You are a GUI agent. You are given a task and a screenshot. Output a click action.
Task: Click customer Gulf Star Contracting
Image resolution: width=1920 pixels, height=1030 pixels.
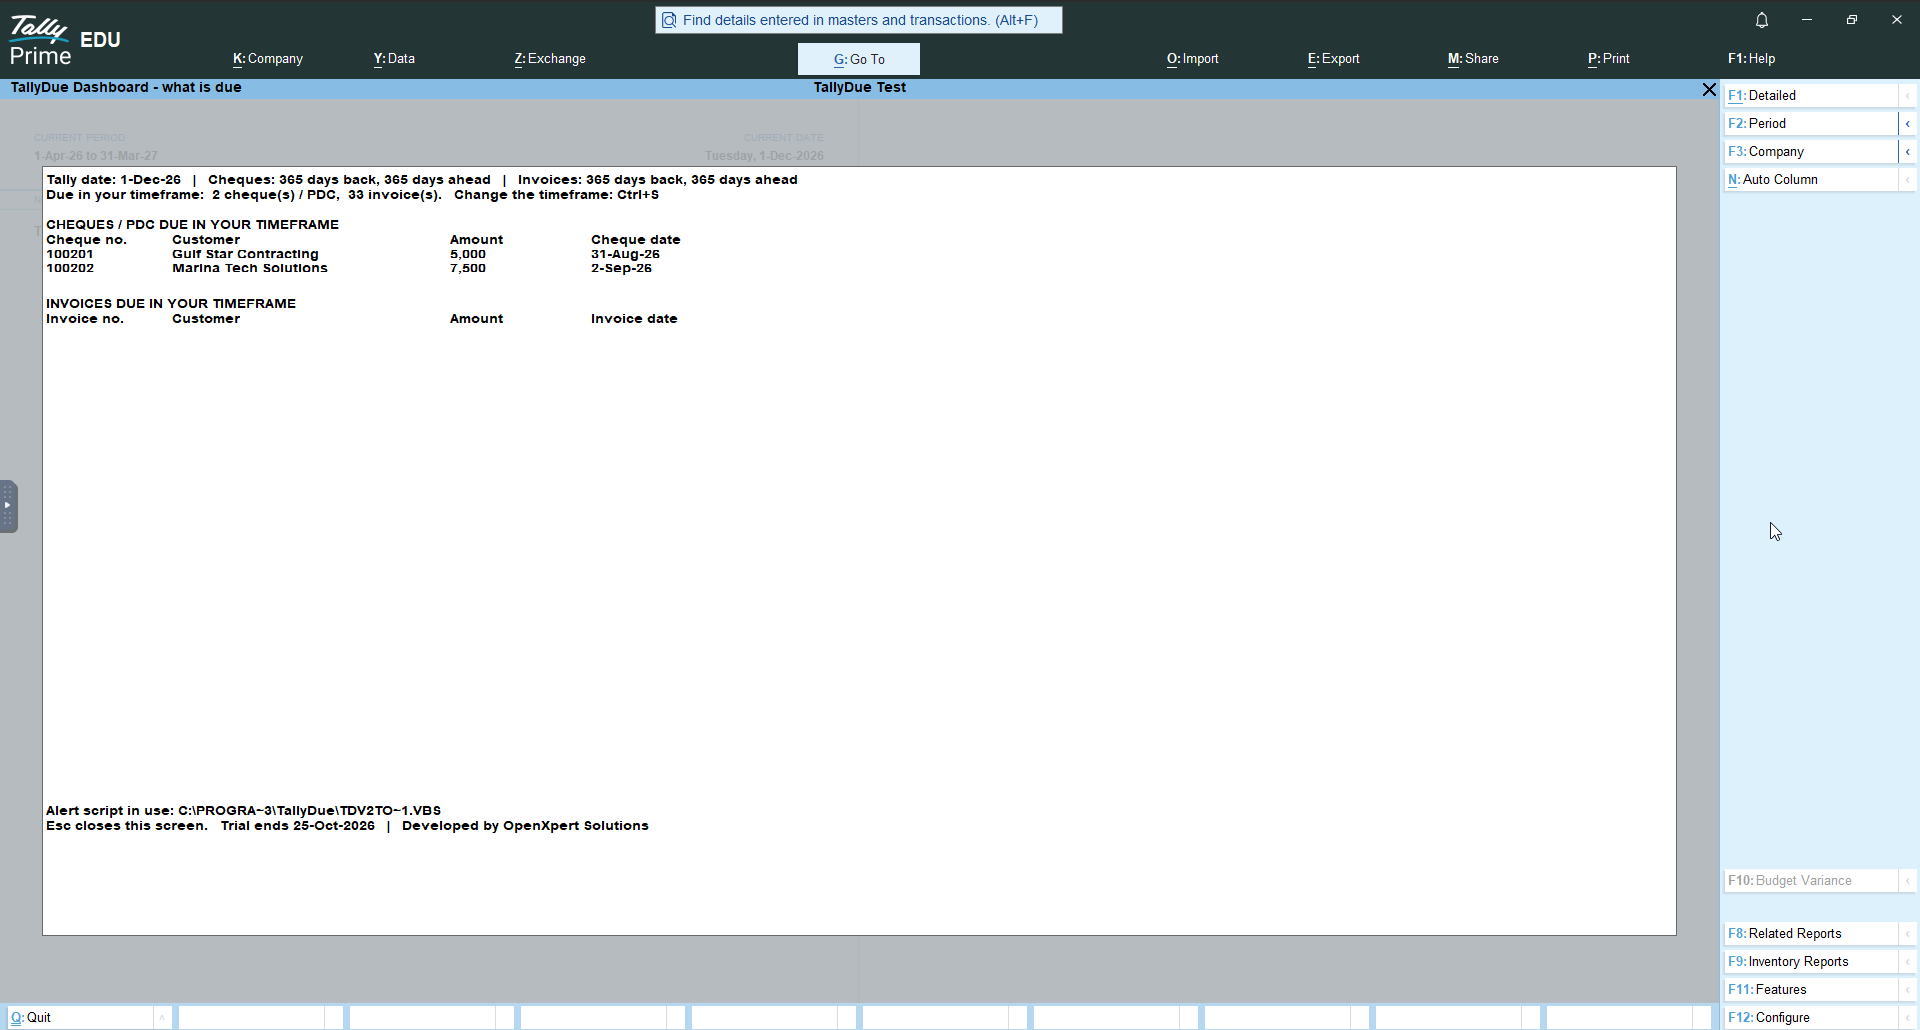[245, 254]
